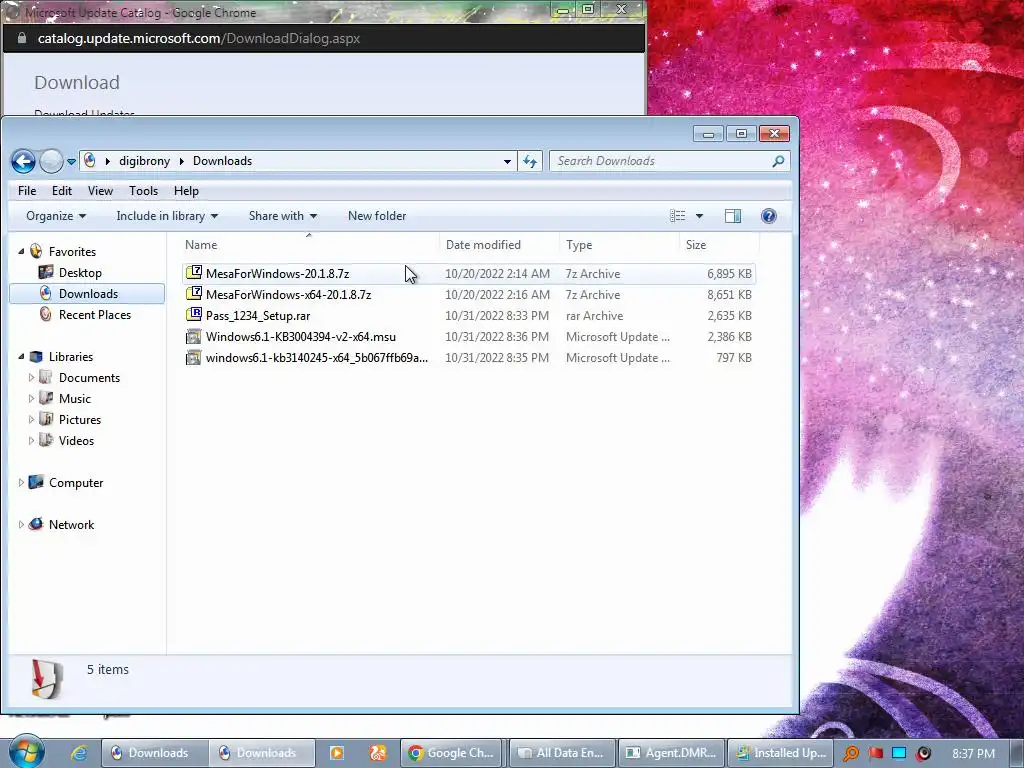Click the refresh button next to address bar

pos(530,161)
